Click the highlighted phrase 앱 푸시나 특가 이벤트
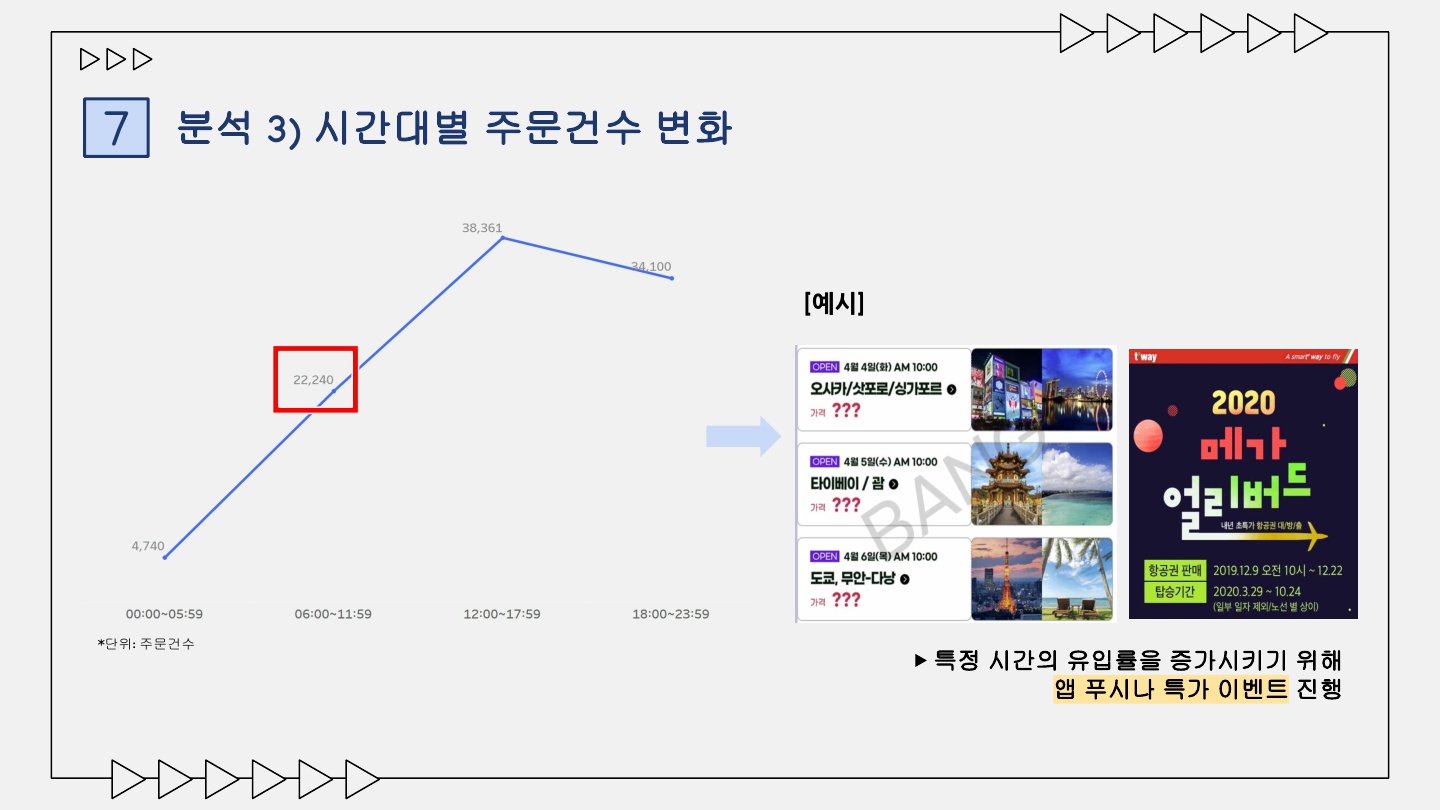The width and height of the screenshot is (1440, 810). pyautogui.click(x=1171, y=689)
